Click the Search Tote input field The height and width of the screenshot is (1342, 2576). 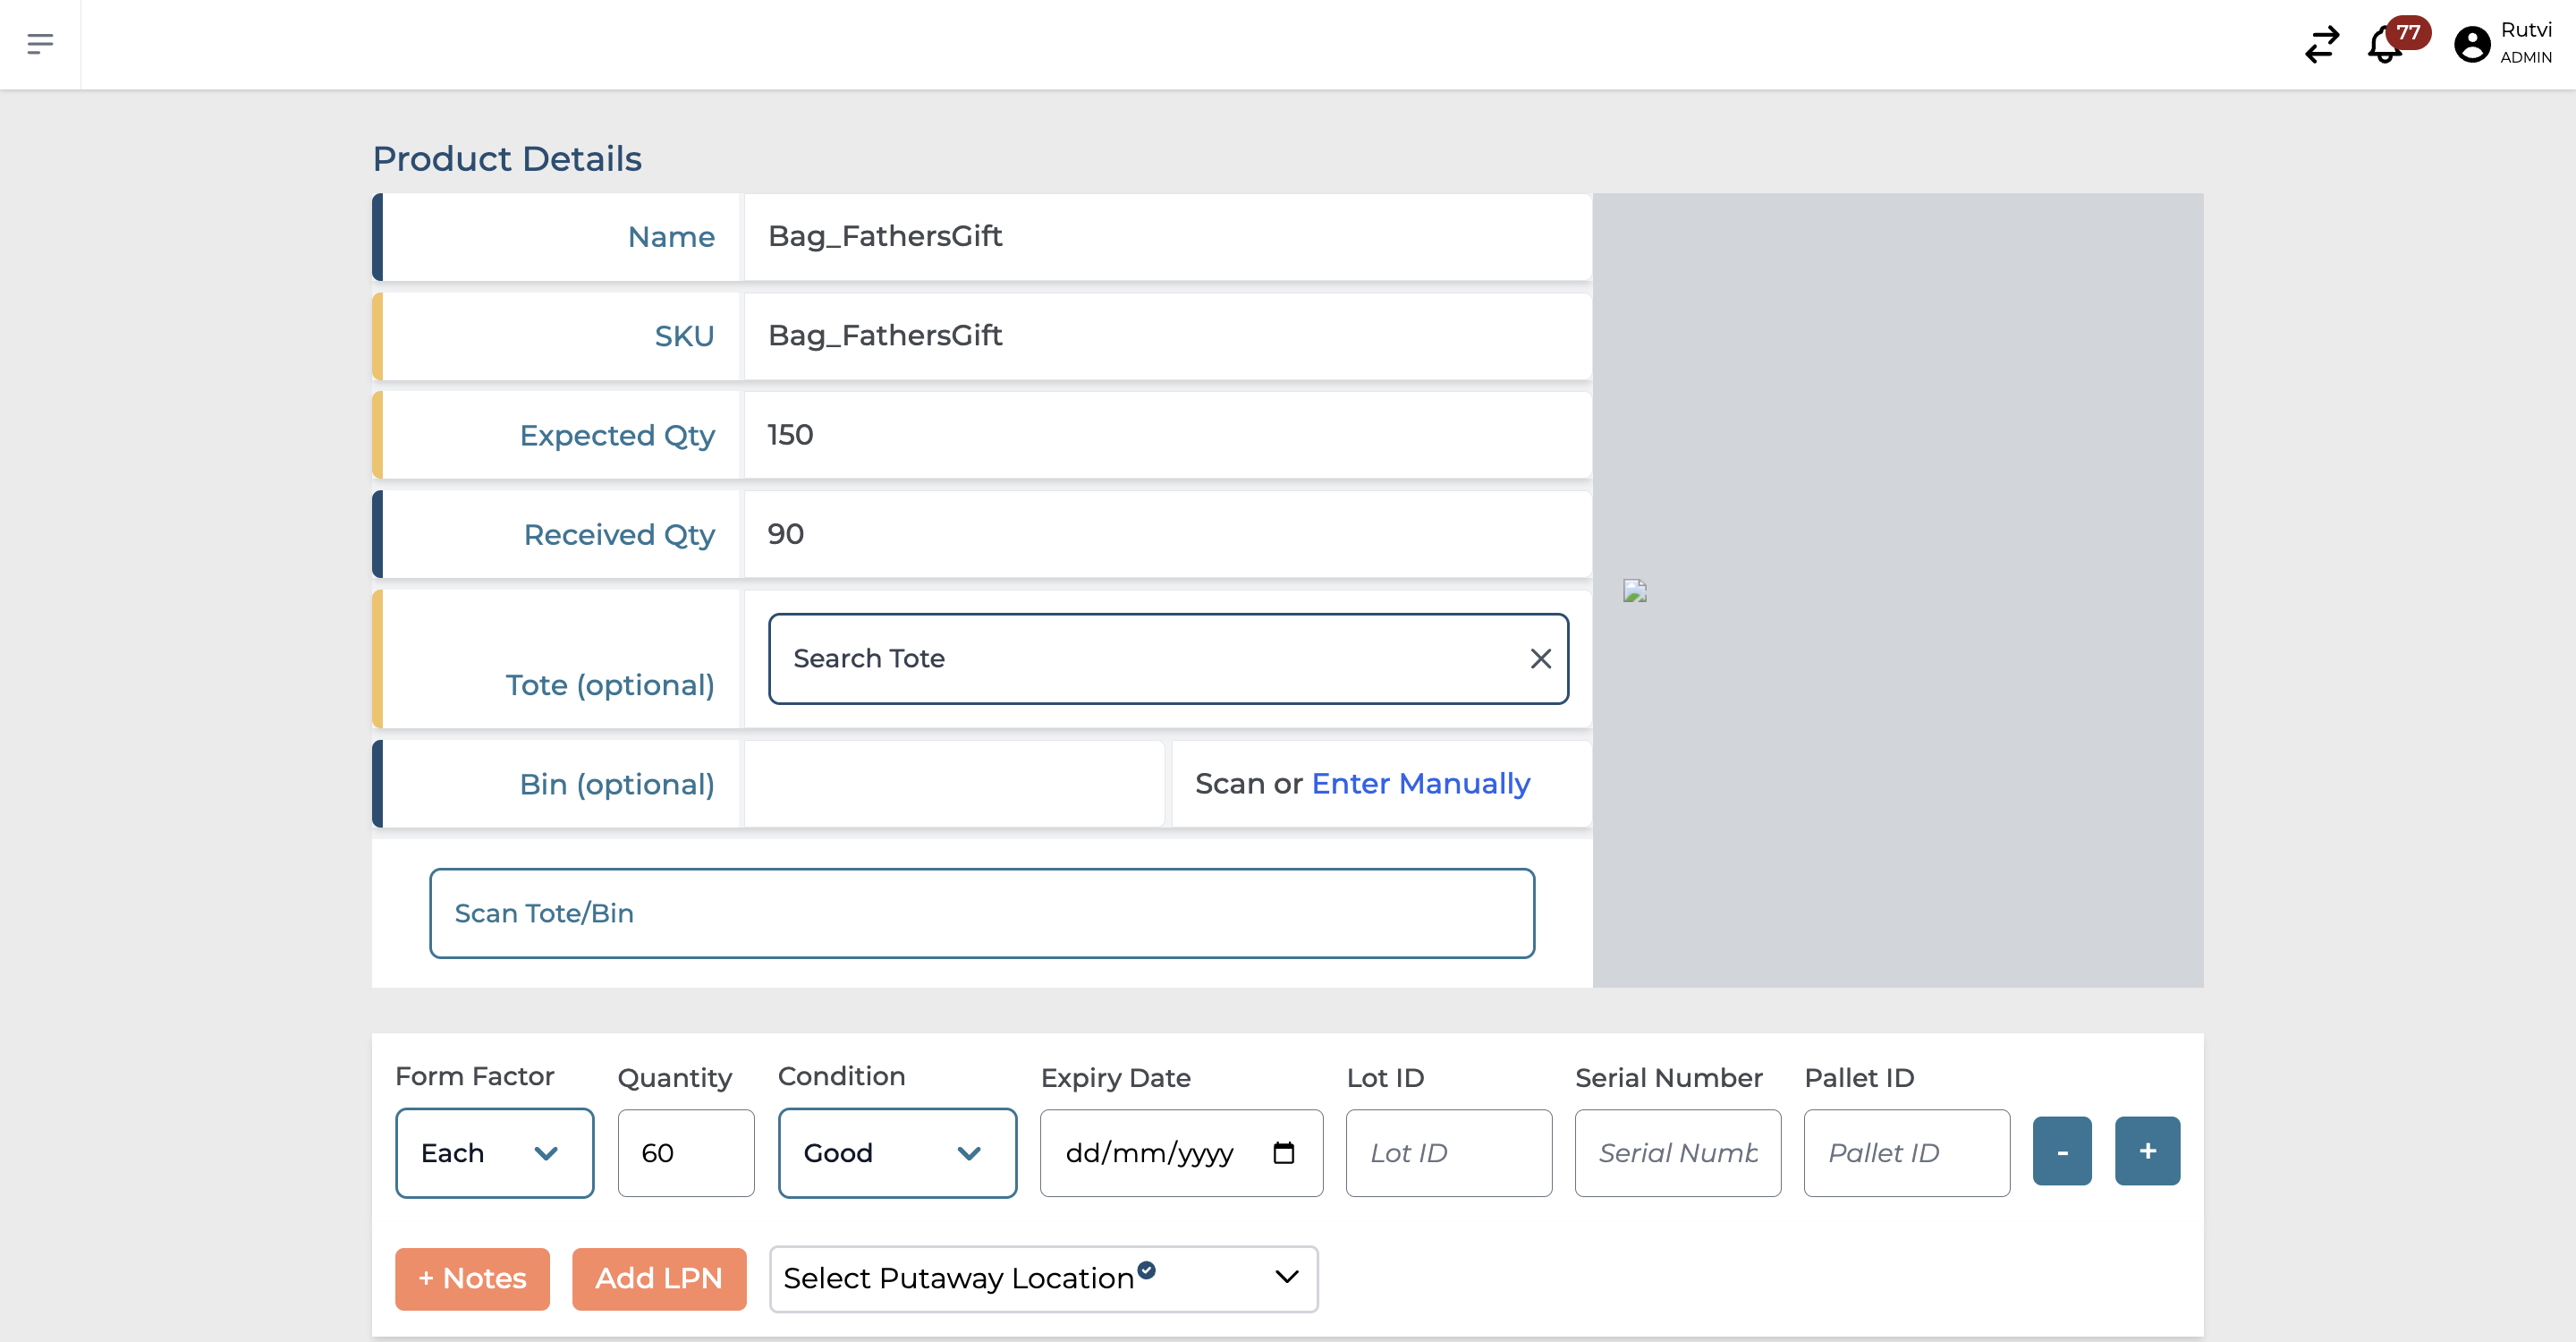tap(1165, 658)
